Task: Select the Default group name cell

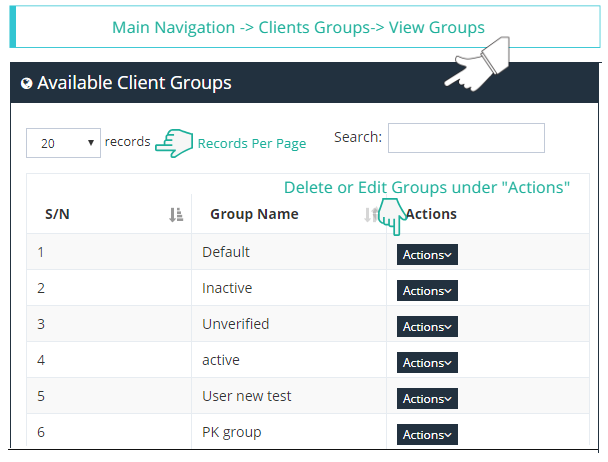Action: tap(226, 252)
